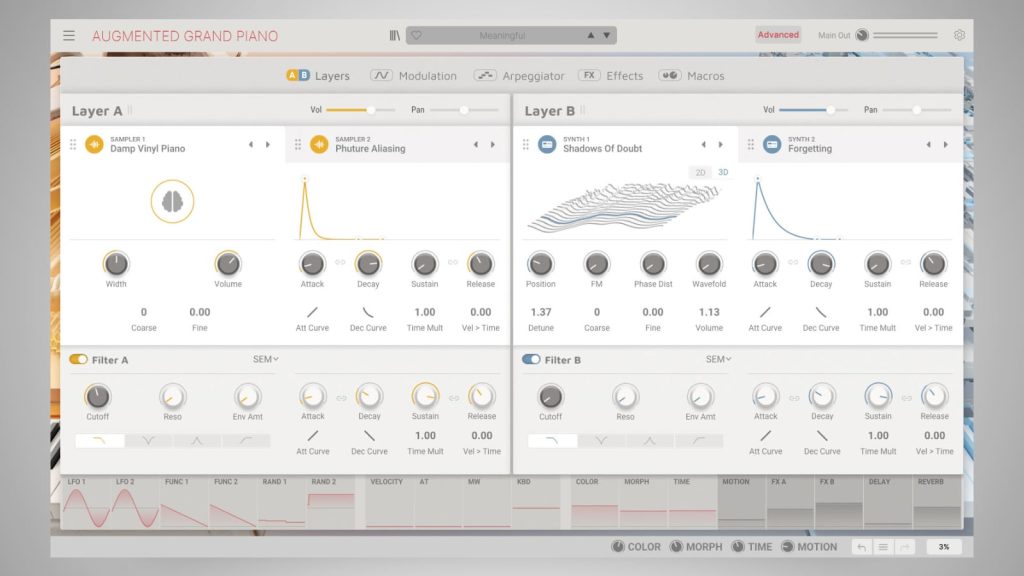Open the preset library browser icon
The width and height of the screenshot is (1024, 576).
pyautogui.click(x=395, y=35)
